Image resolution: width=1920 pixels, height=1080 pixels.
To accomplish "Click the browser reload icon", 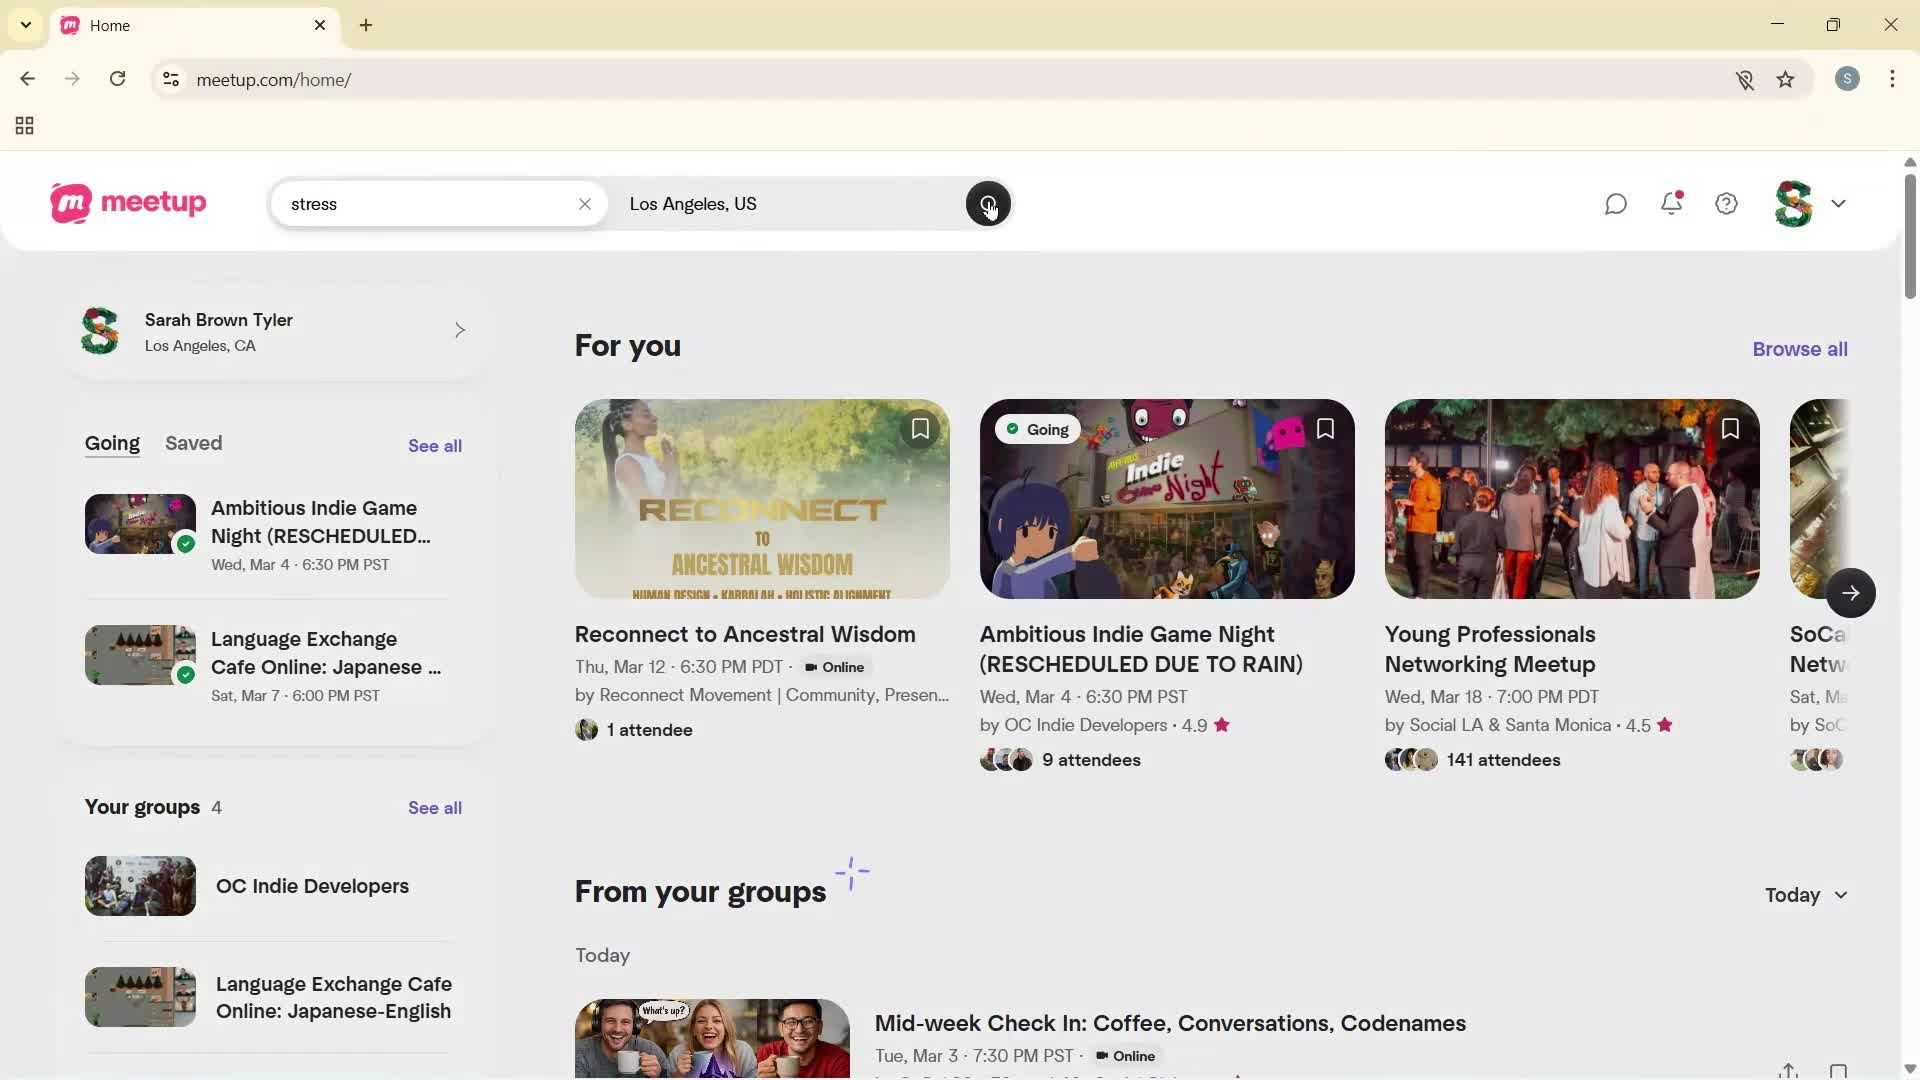I will (117, 79).
